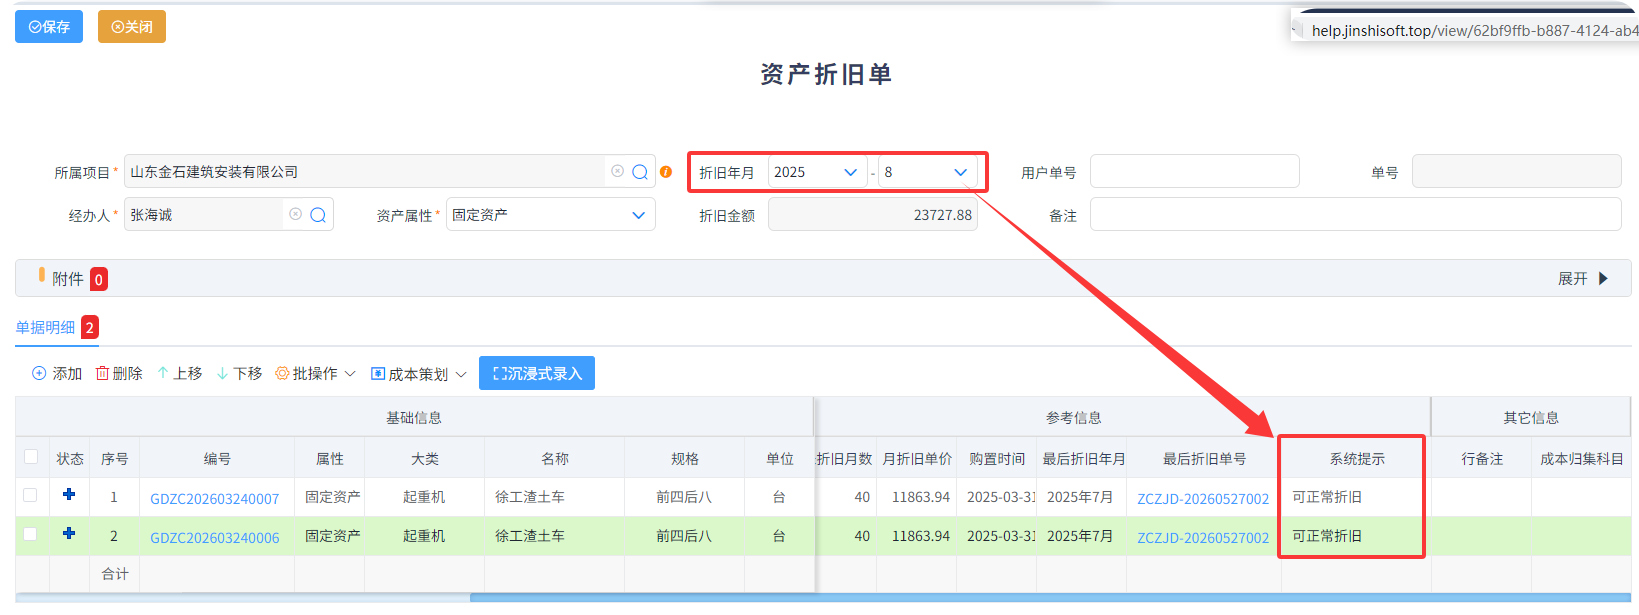Click the 系统提示 column header
The height and width of the screenshot is (615, 1639).
[1357, 458]
